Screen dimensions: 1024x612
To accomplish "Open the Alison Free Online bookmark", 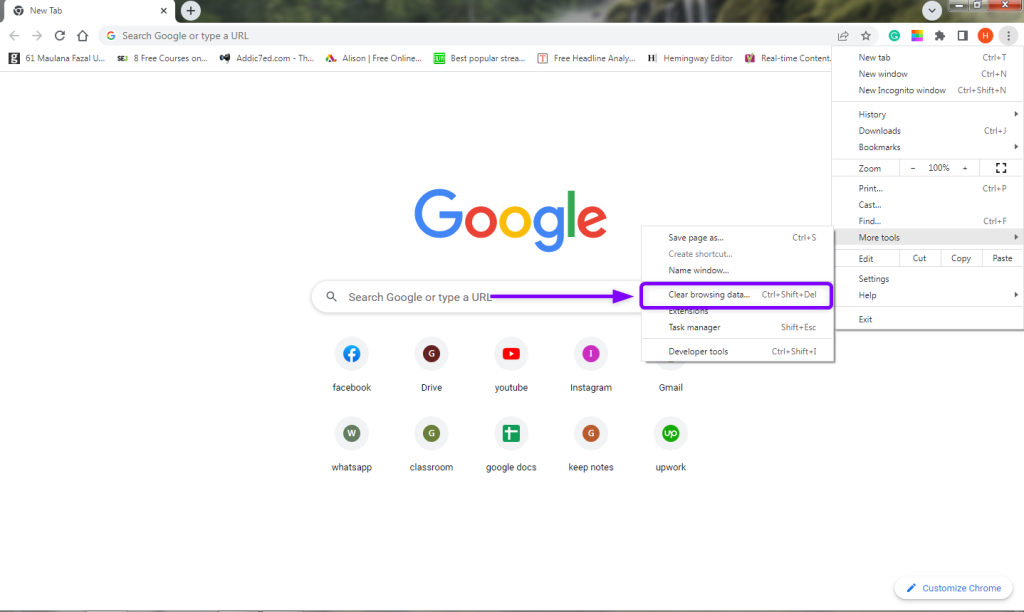I will pyautogui.click(x=374, y=58).
